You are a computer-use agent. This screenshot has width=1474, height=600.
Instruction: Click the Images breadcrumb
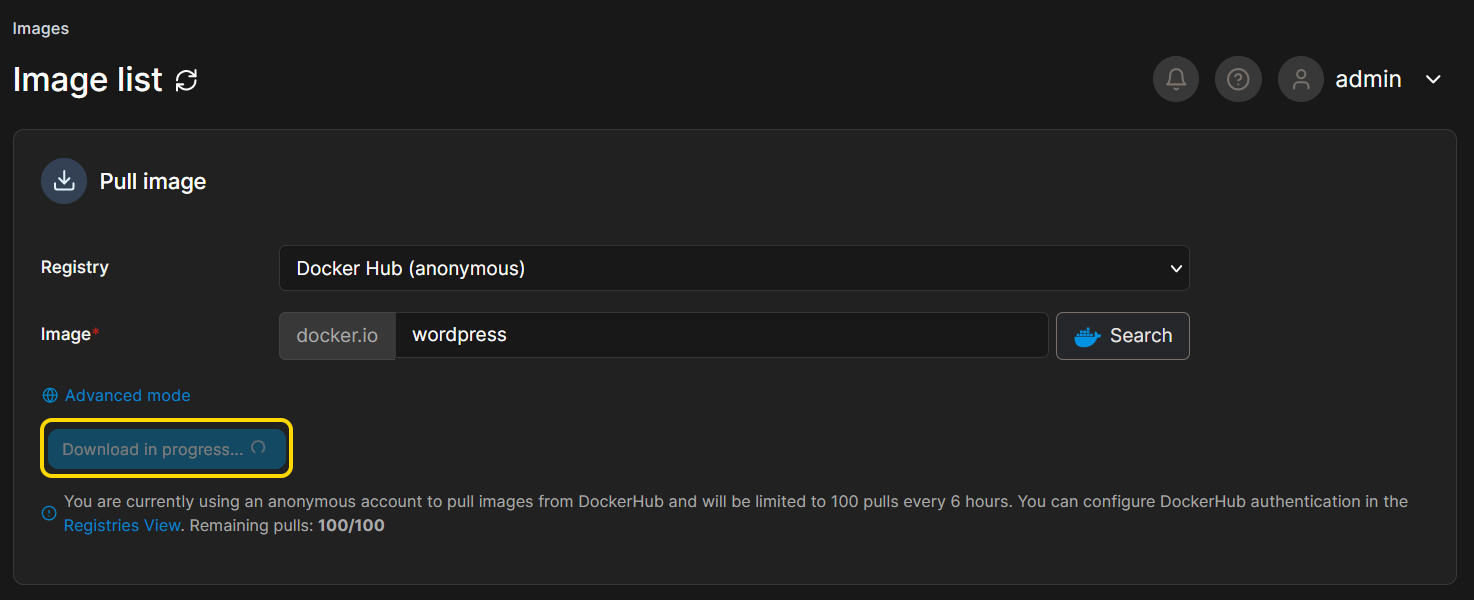[x=41, y=29]
